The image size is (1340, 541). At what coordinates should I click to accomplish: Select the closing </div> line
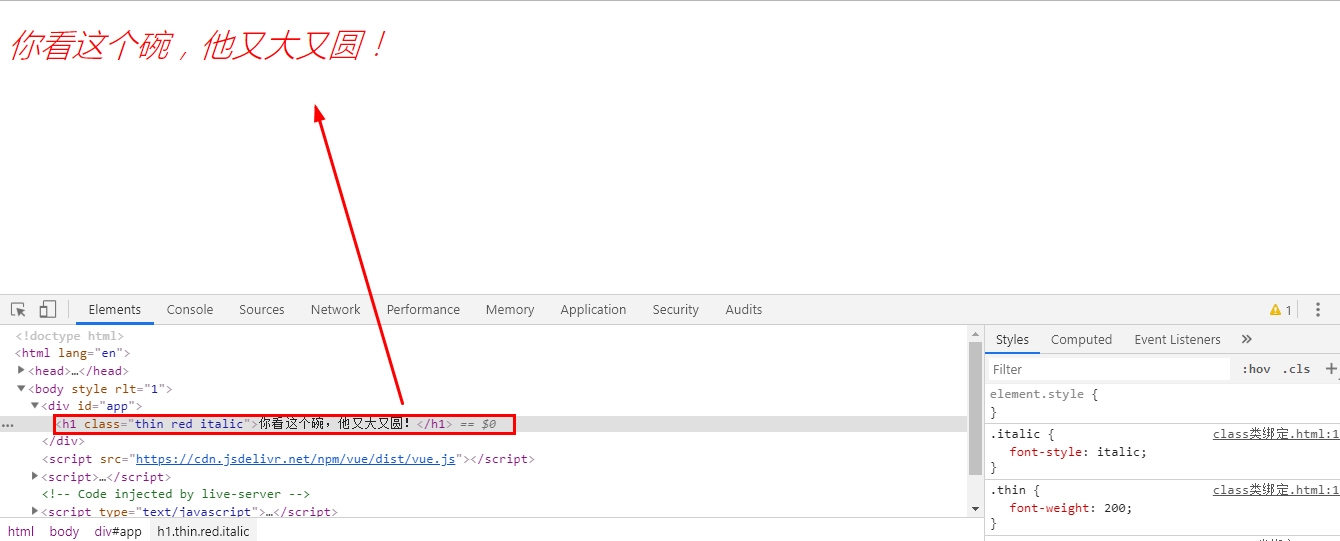[x=62, y=441]
